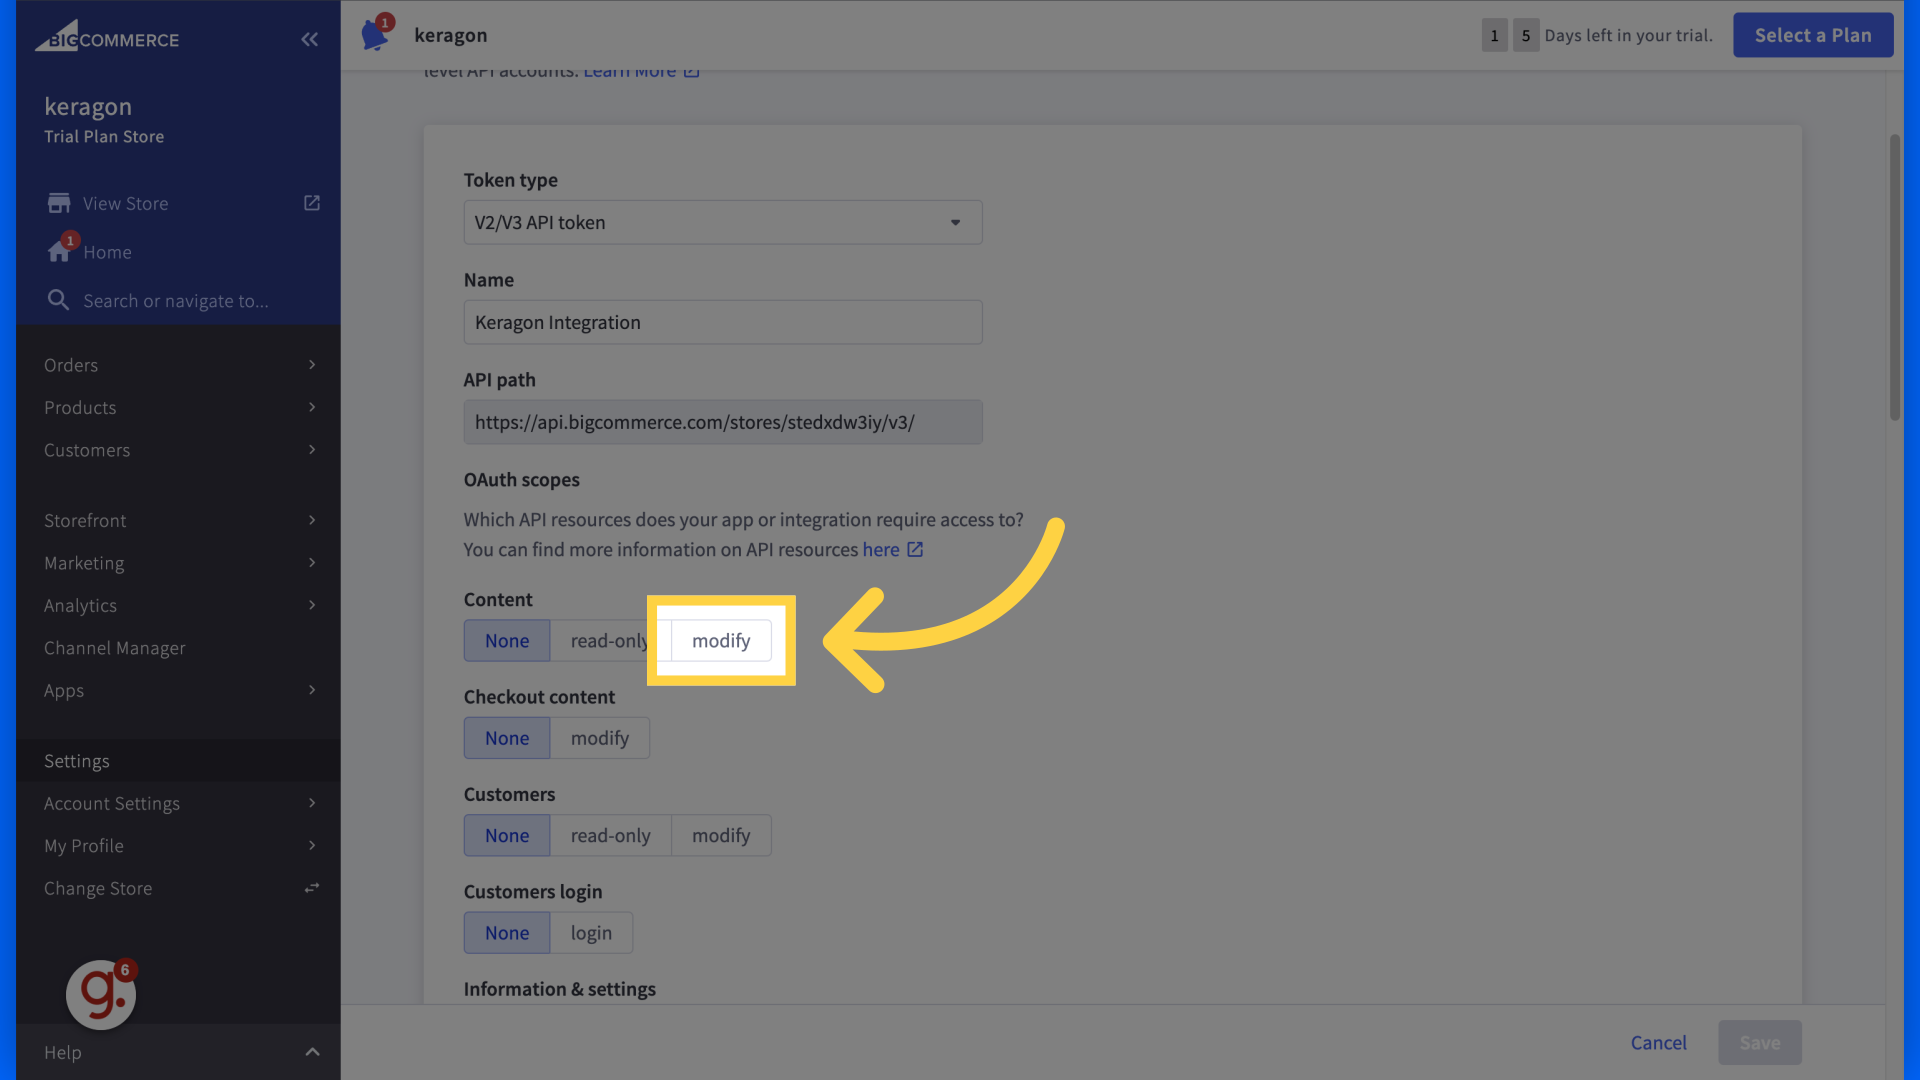
Task: Open store via the View Store external-link icon
Action: click(311, 202)
